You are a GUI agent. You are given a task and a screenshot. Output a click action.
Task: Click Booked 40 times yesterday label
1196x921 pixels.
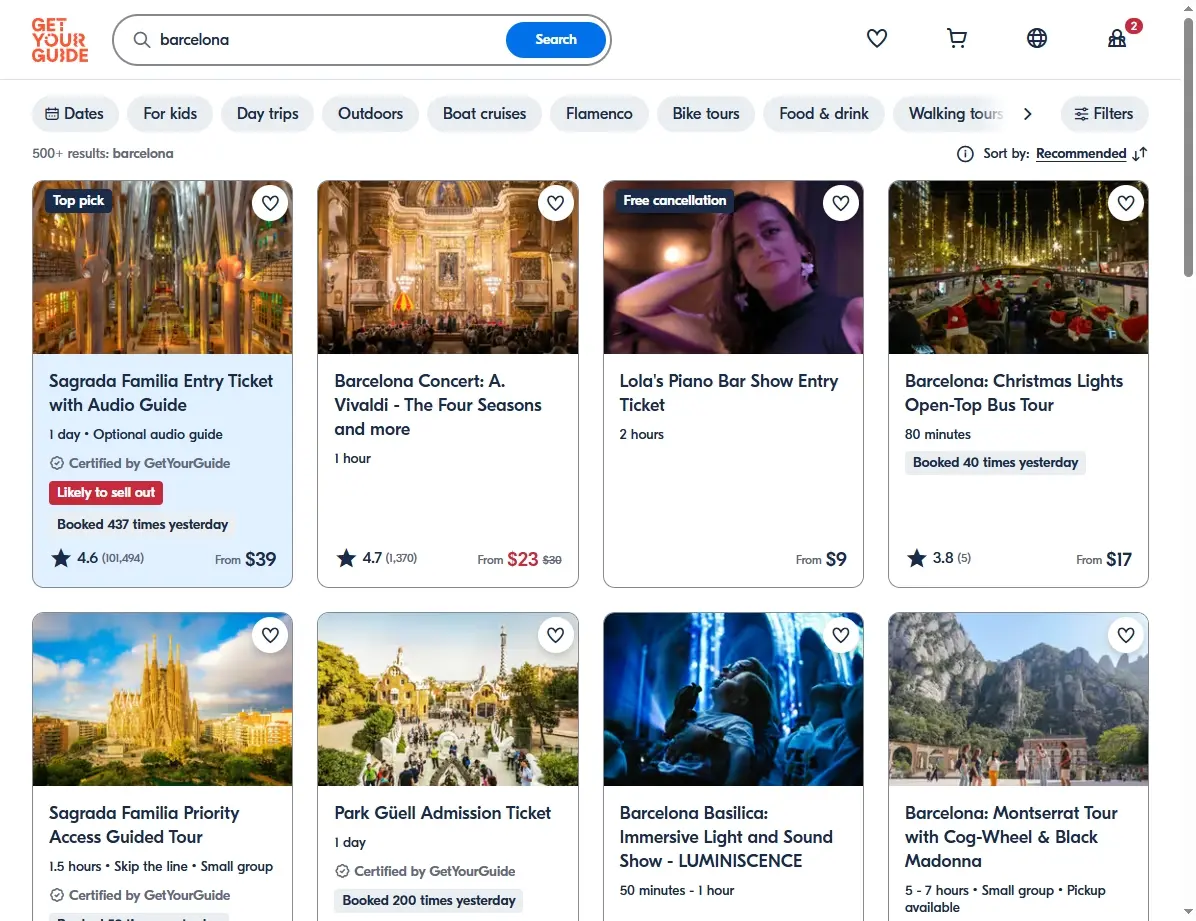point(995,462)
